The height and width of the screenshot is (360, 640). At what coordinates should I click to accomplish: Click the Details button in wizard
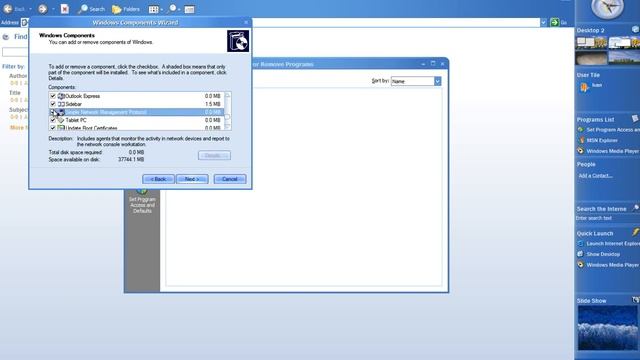[x=214, y=156]
